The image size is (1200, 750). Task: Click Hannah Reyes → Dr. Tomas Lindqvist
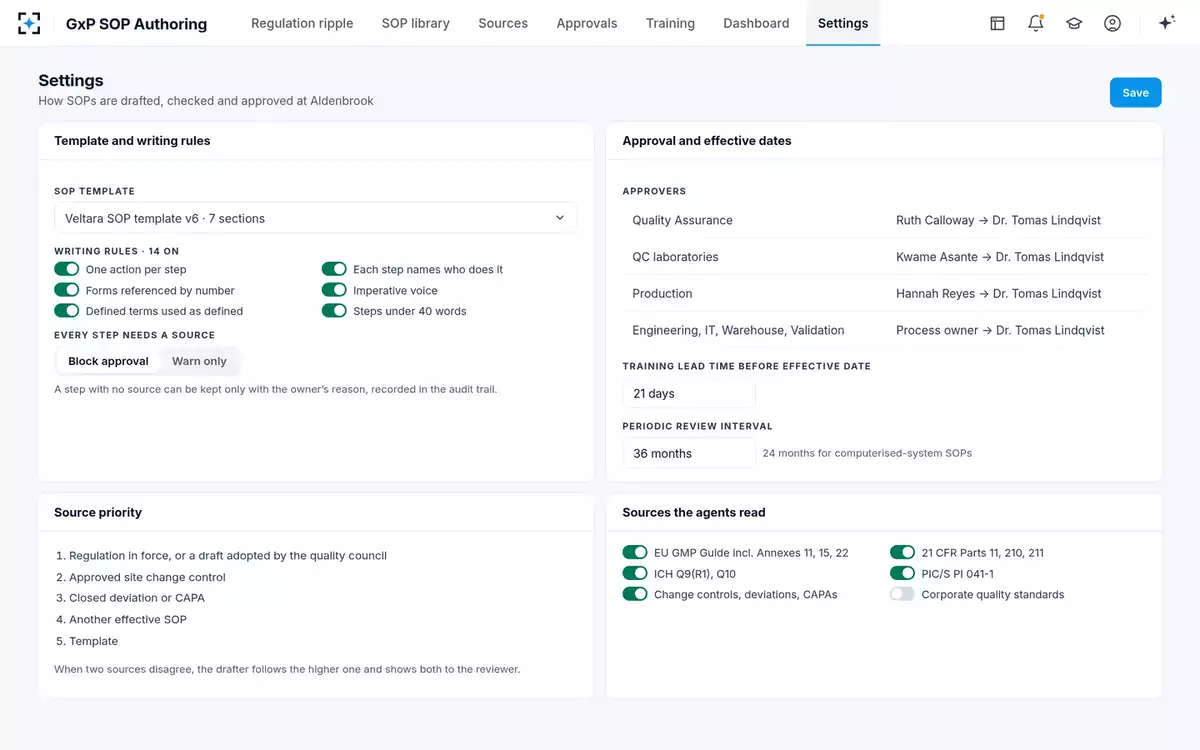tap(998, 293)
